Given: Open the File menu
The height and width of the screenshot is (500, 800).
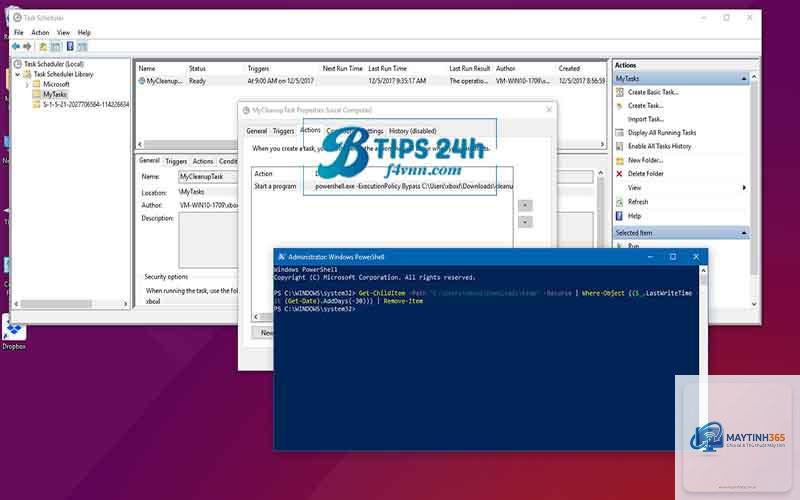Looking at the screenshot, I should coord(18,33).
